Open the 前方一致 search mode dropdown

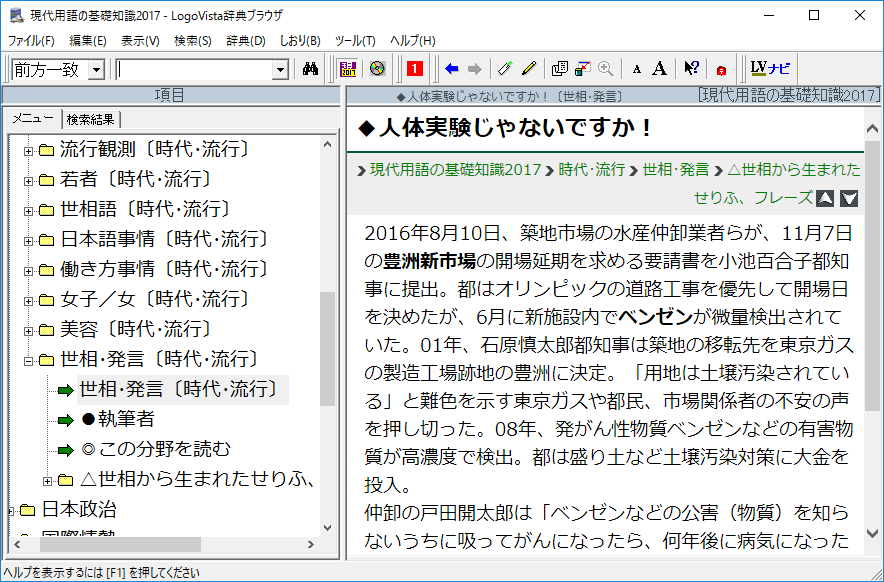96,70
